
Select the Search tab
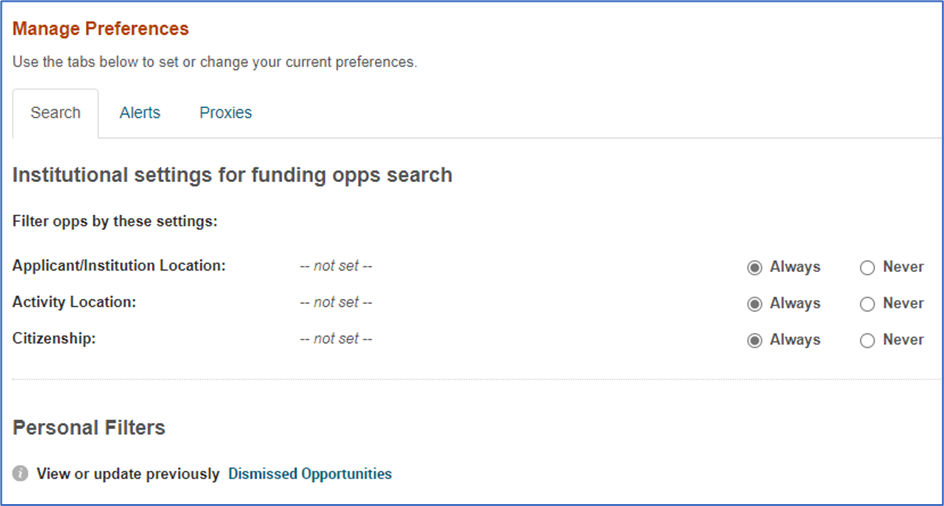pos(55,113)
